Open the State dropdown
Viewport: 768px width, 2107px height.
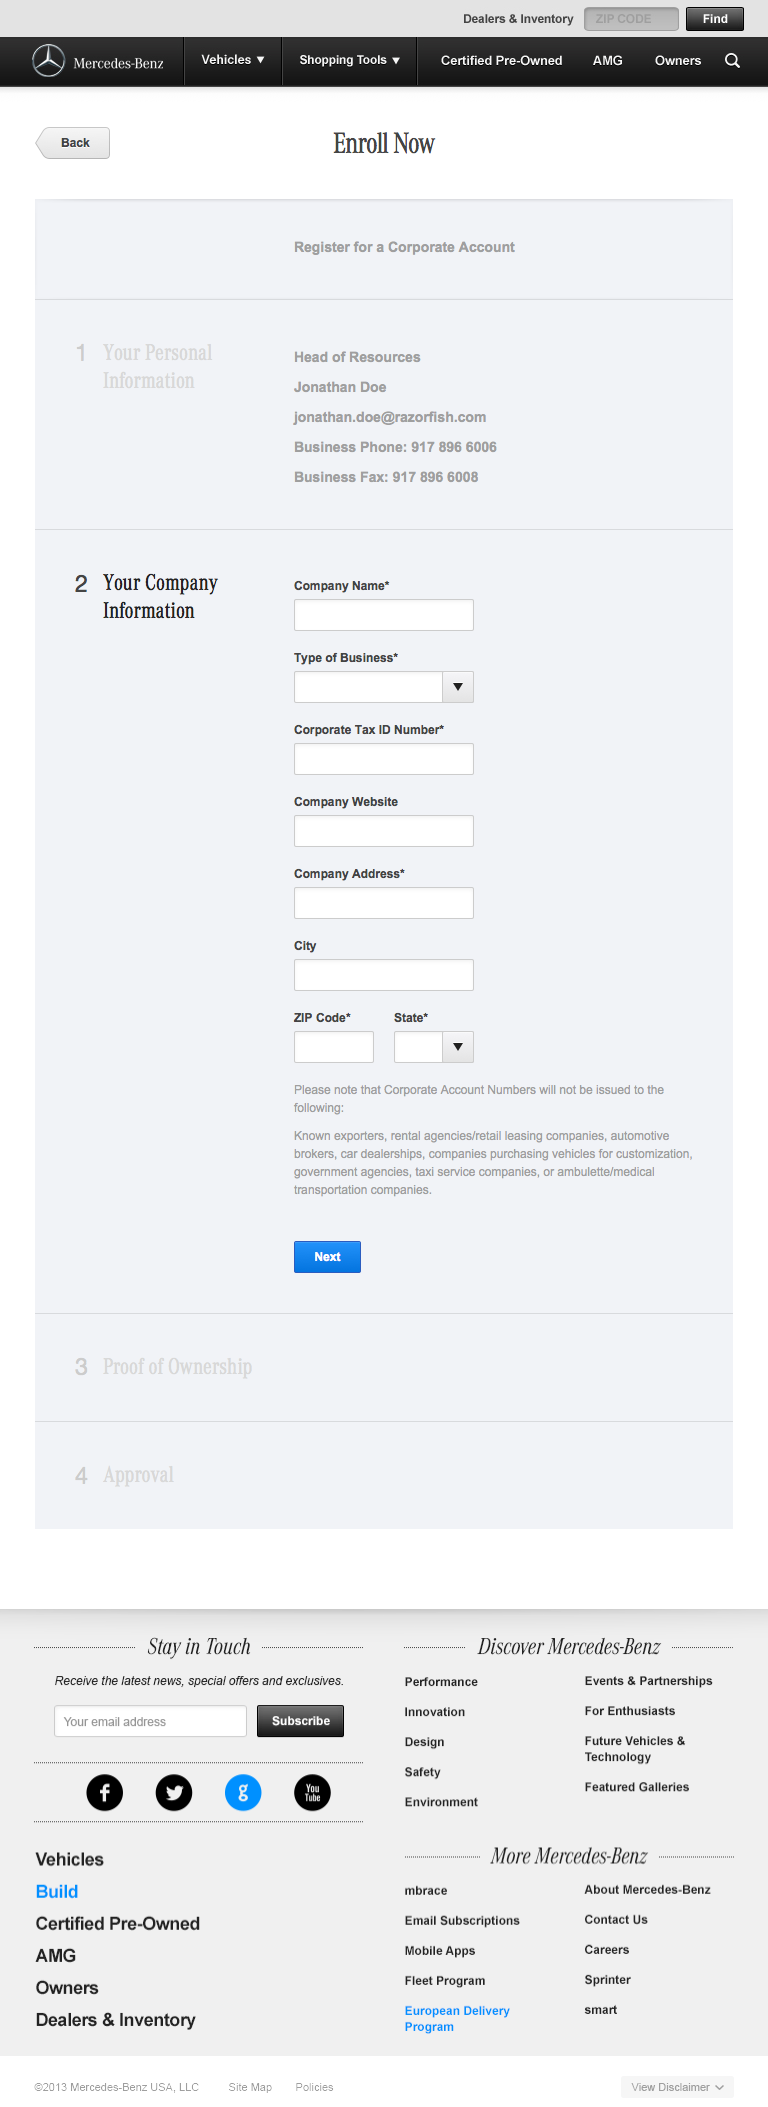(x=457, y=1047)
